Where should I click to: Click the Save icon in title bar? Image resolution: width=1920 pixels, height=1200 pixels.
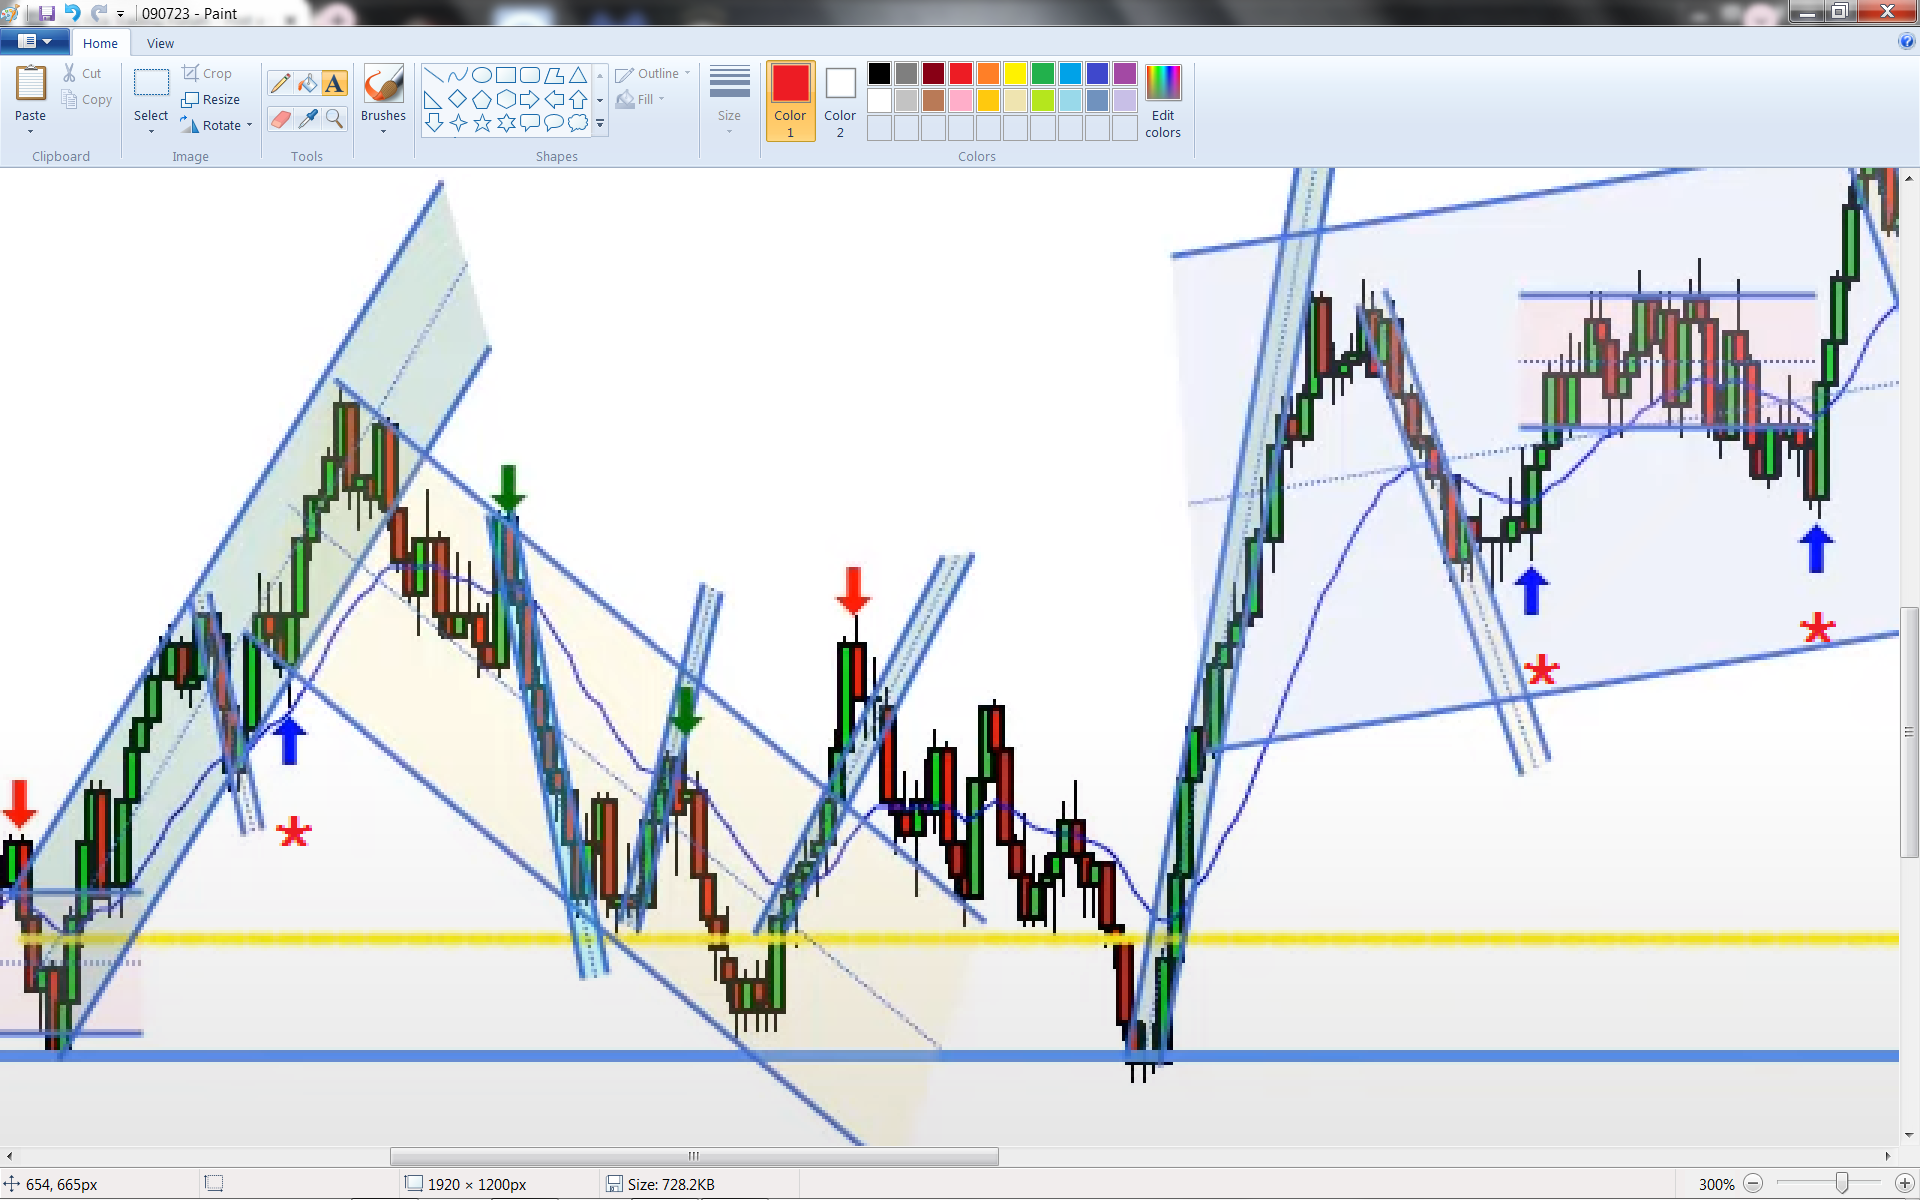click(x=46, y=13)
